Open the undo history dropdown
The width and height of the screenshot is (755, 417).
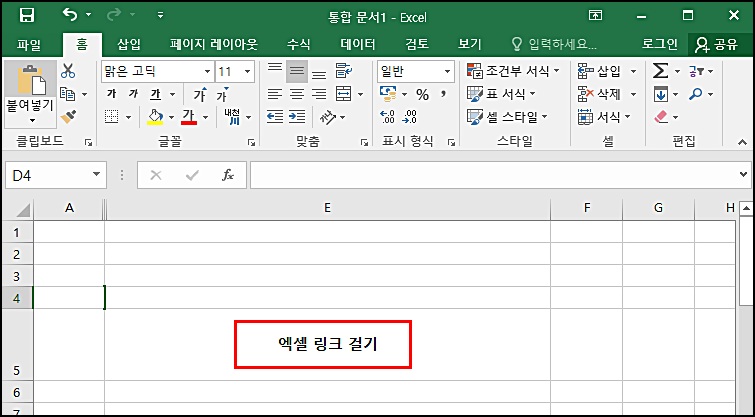88,15
